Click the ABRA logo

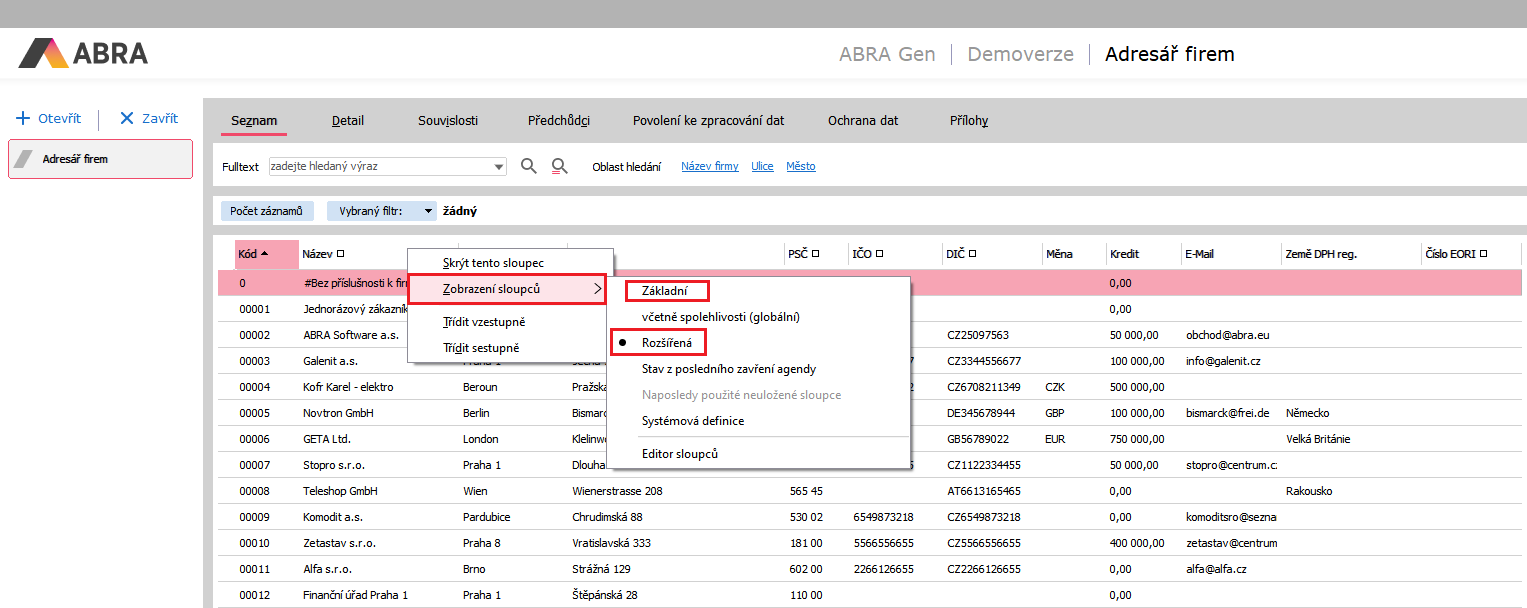pyautogui.click(x=83, y=53)
